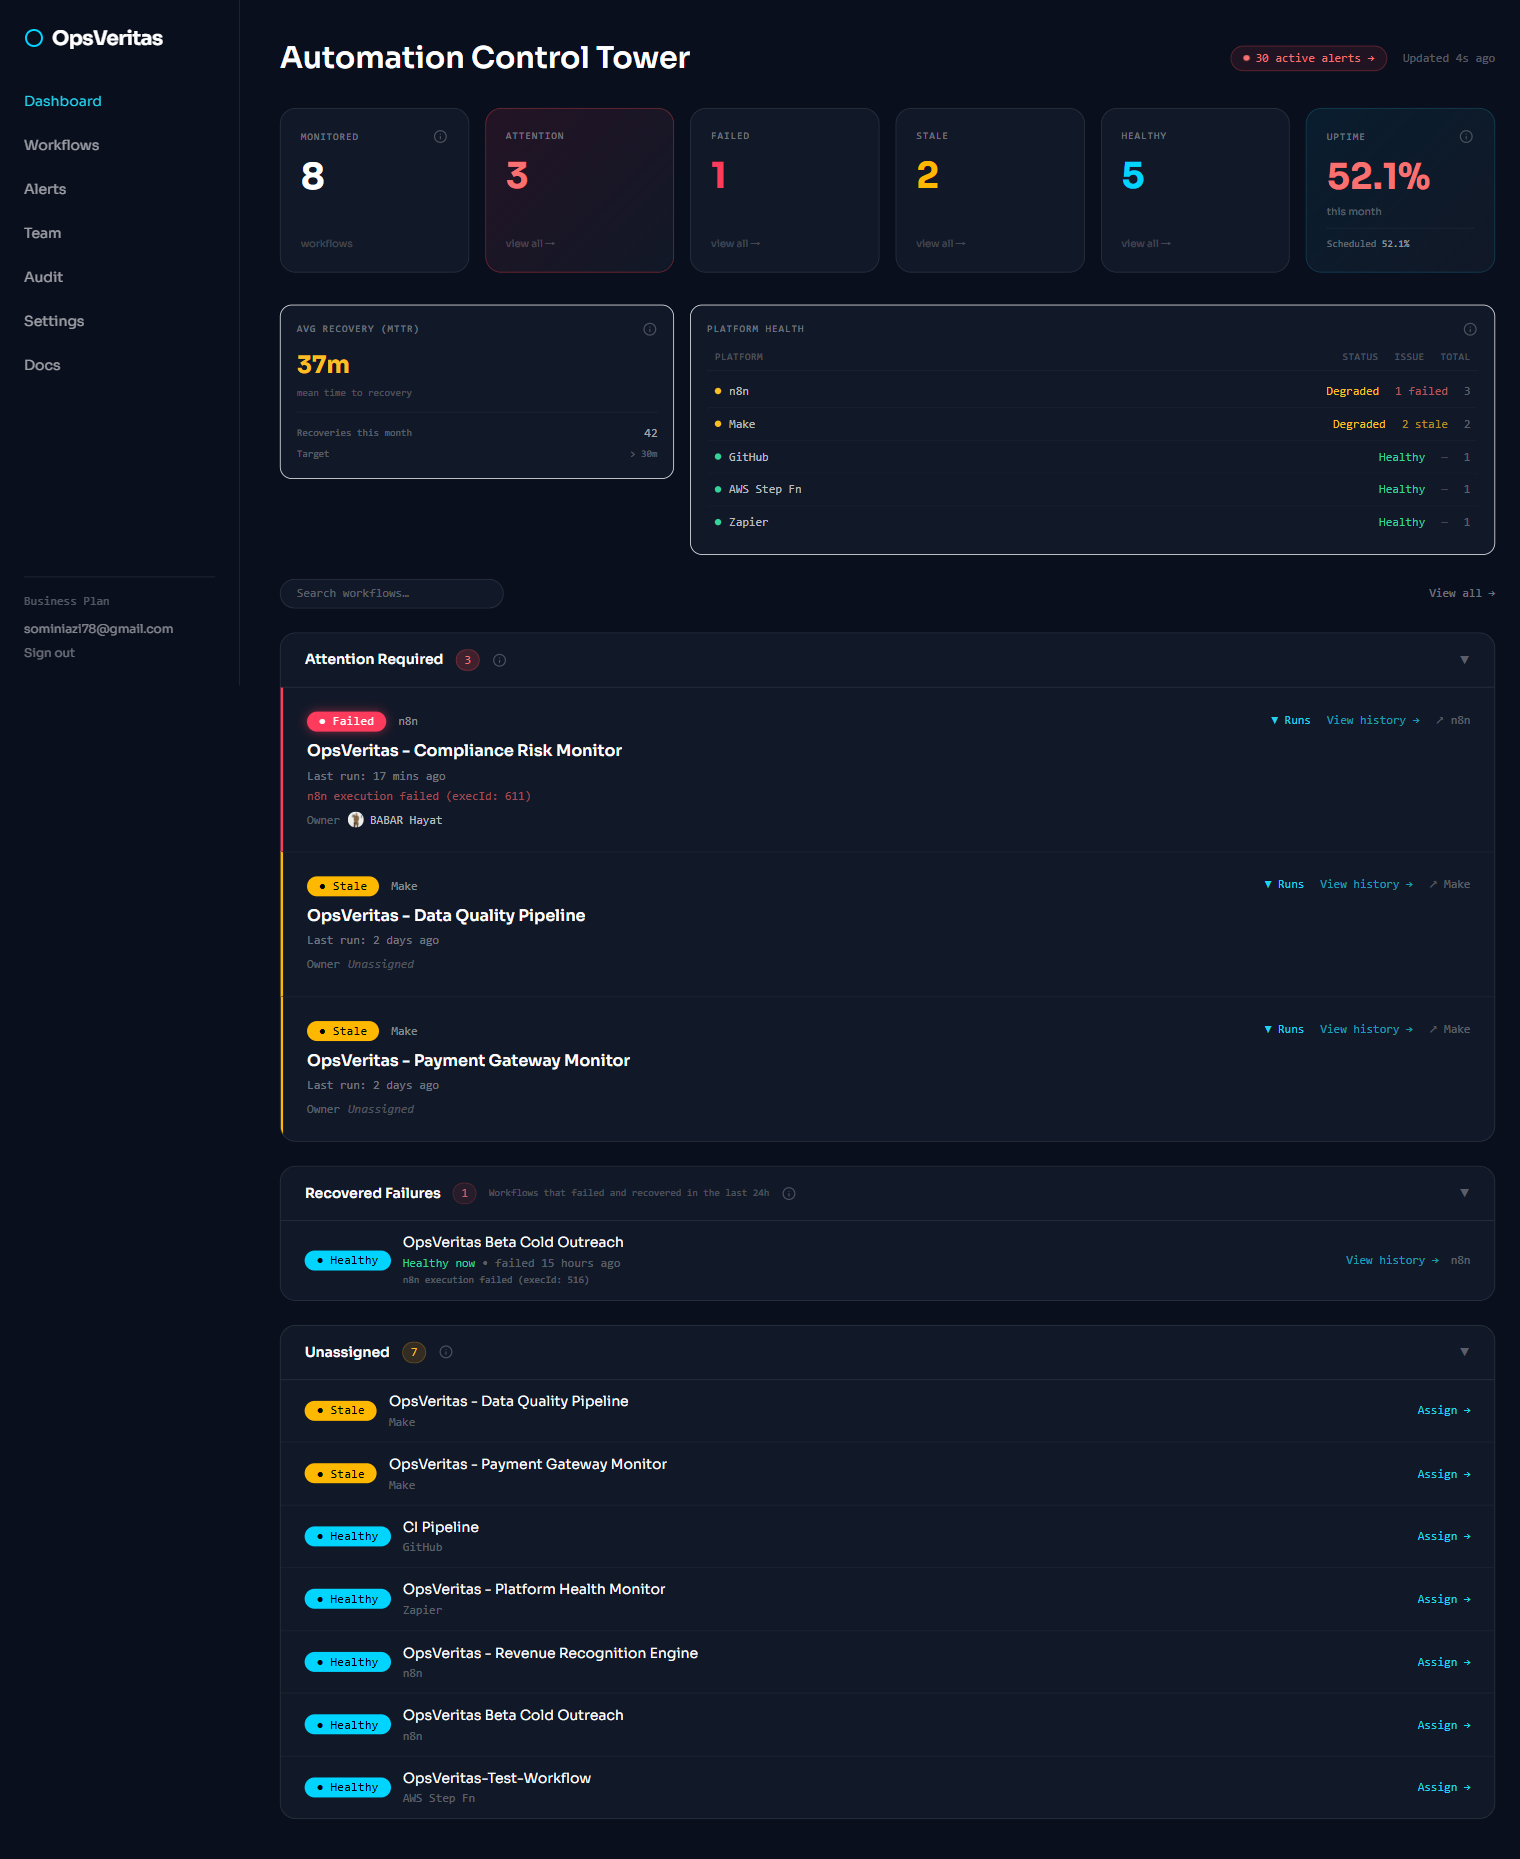
Task: Open Make external link for Data Quality Pipeline
Action: [1450, 884]
